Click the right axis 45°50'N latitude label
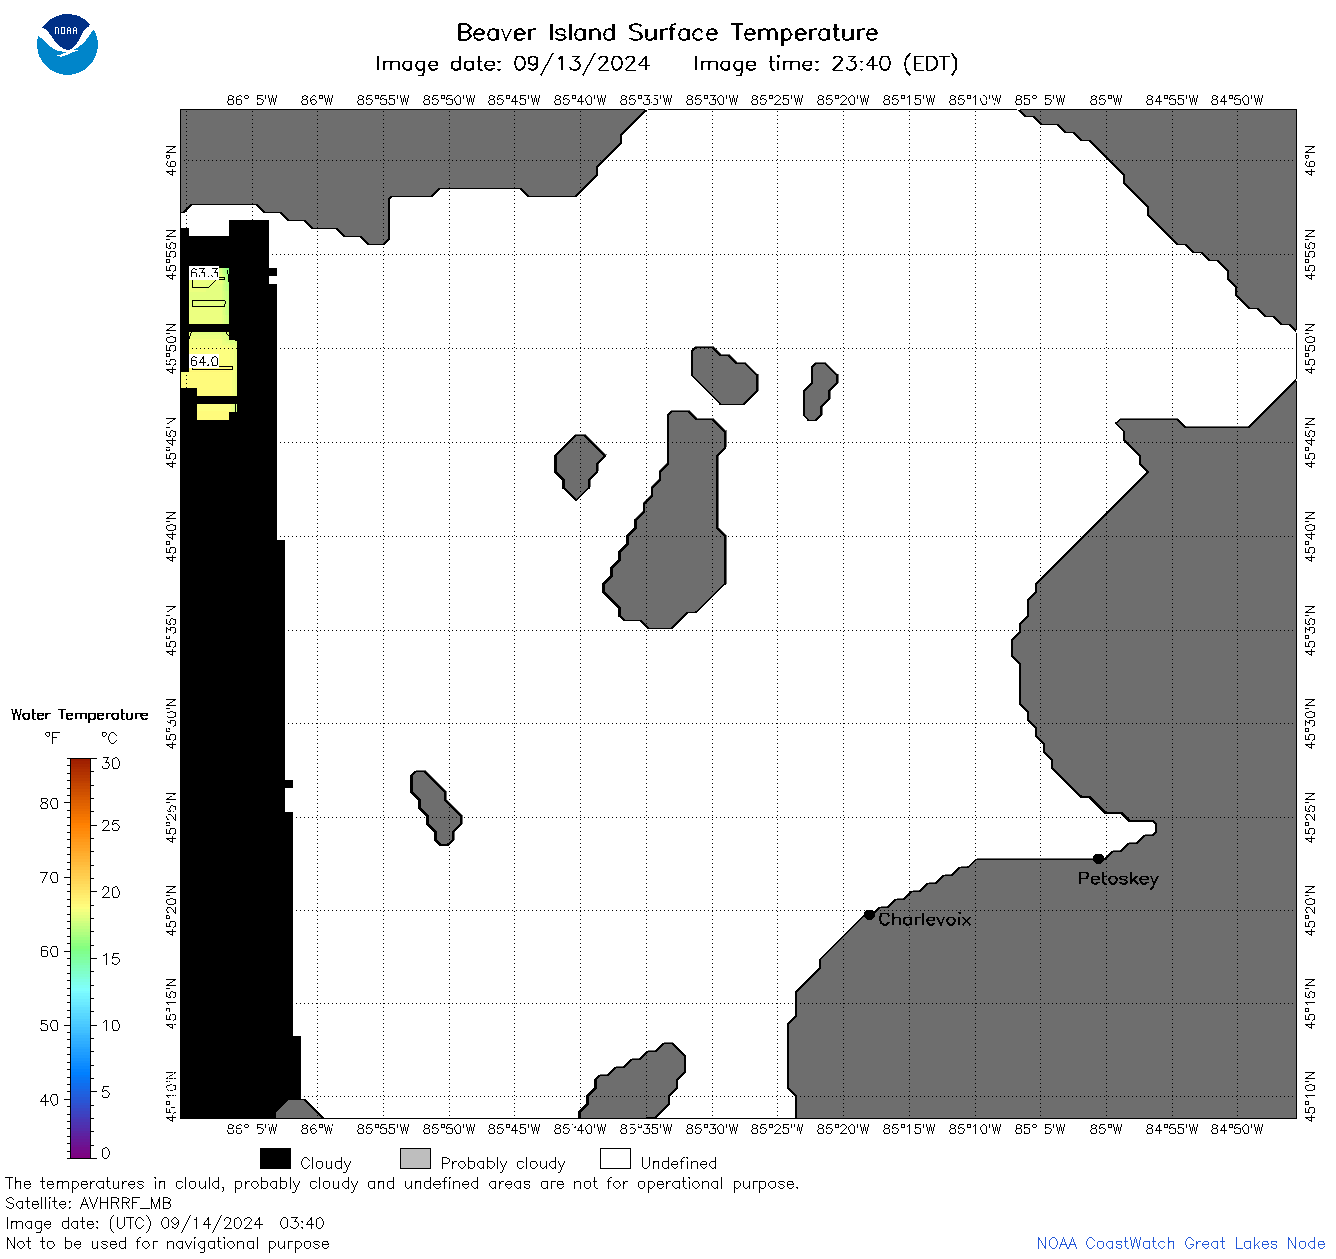1336x1259 pixels. [1310, 348]
